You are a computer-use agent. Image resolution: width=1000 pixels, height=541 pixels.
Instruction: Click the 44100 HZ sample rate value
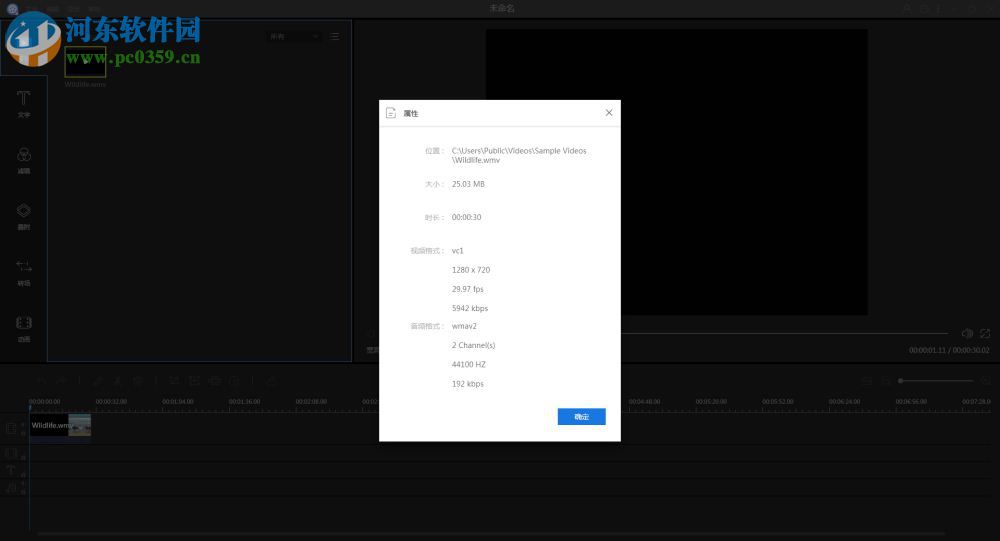(468, 364)
